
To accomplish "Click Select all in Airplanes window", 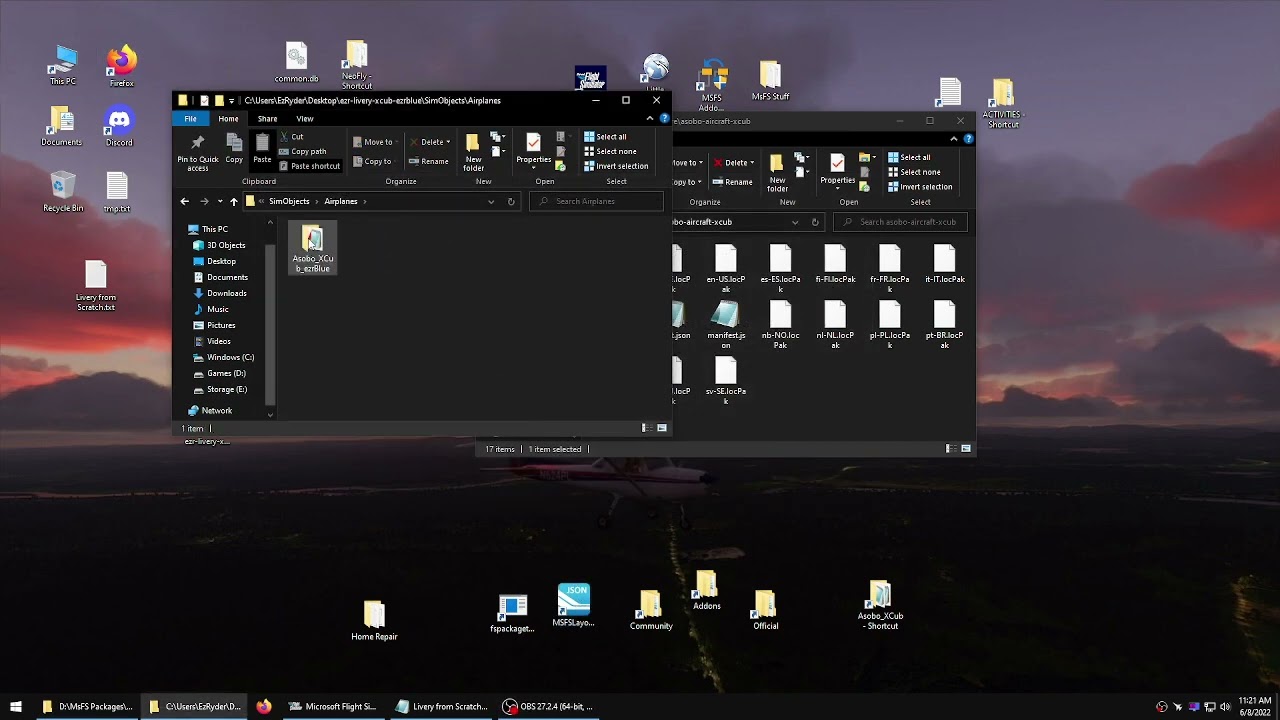I will click(x=605, y=137).
